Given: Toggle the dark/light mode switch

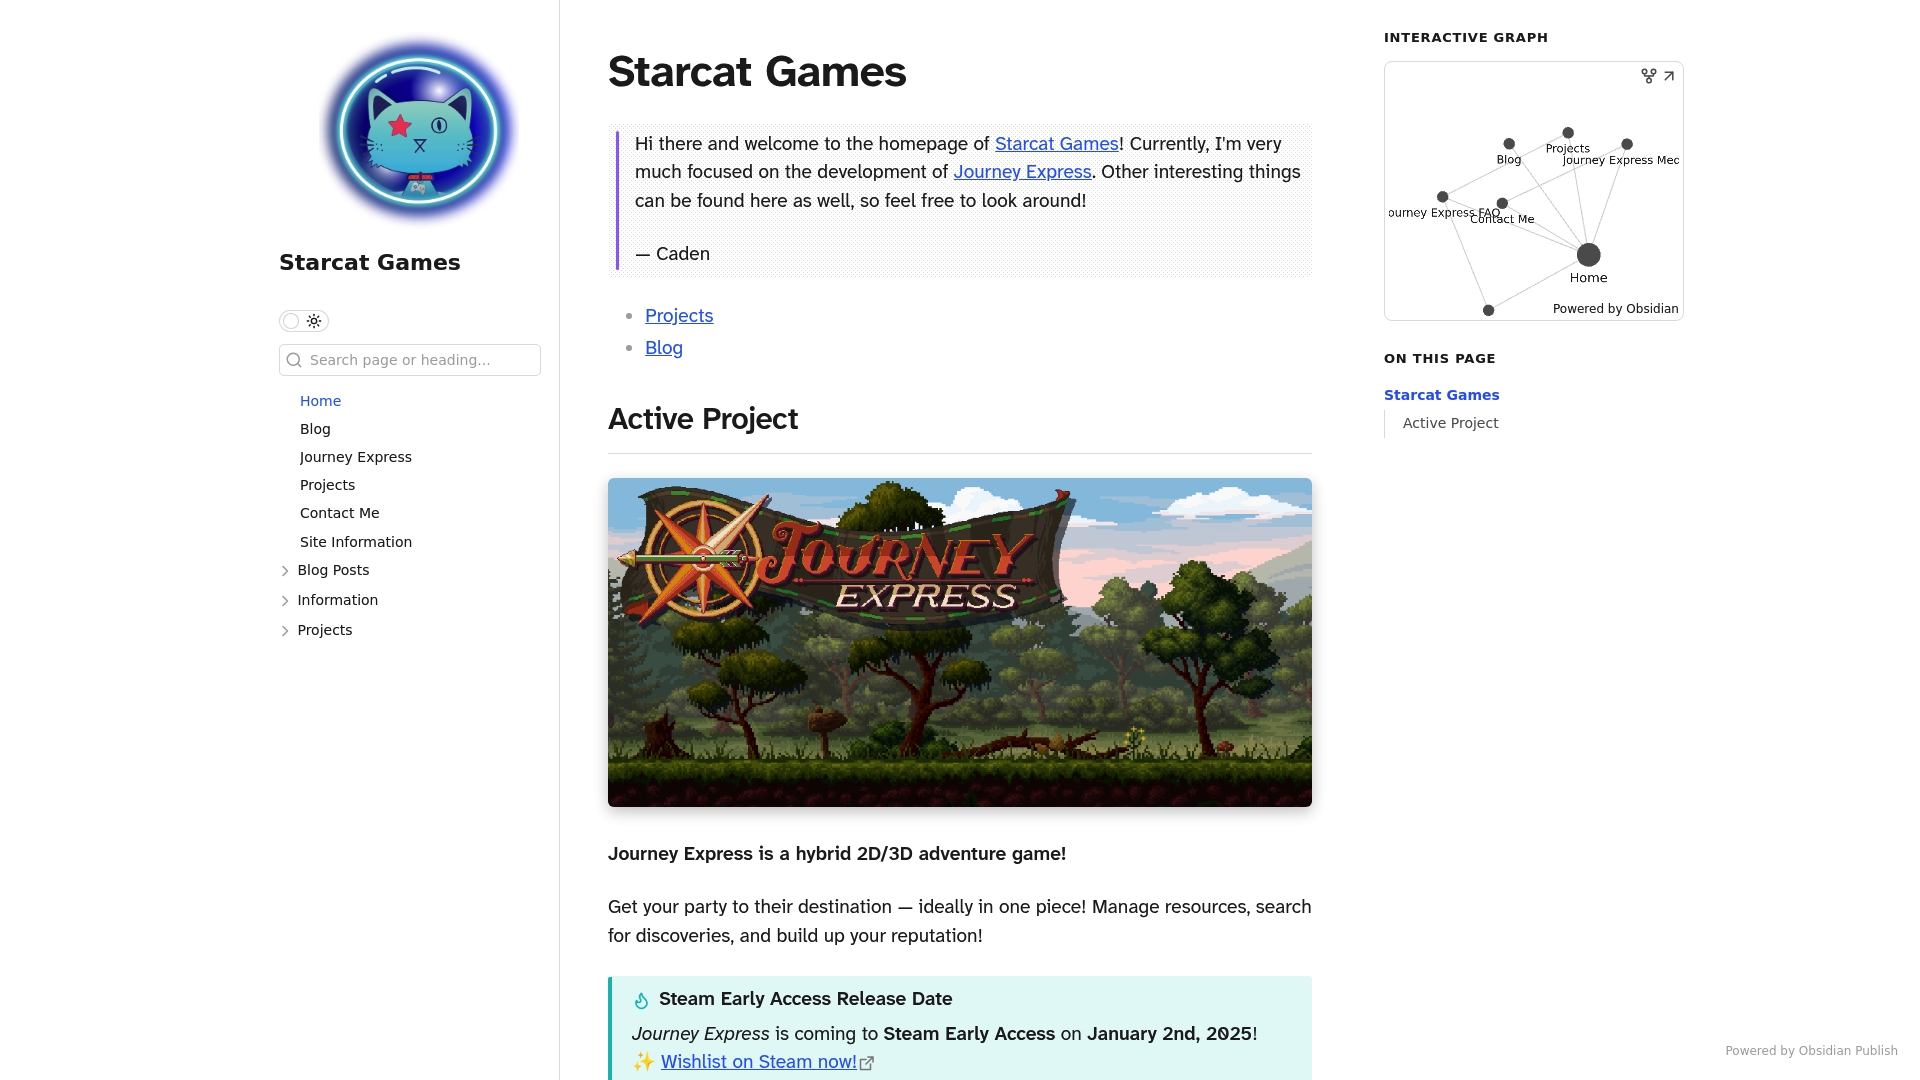Looking at the screenshot, I should click(304, 321).
